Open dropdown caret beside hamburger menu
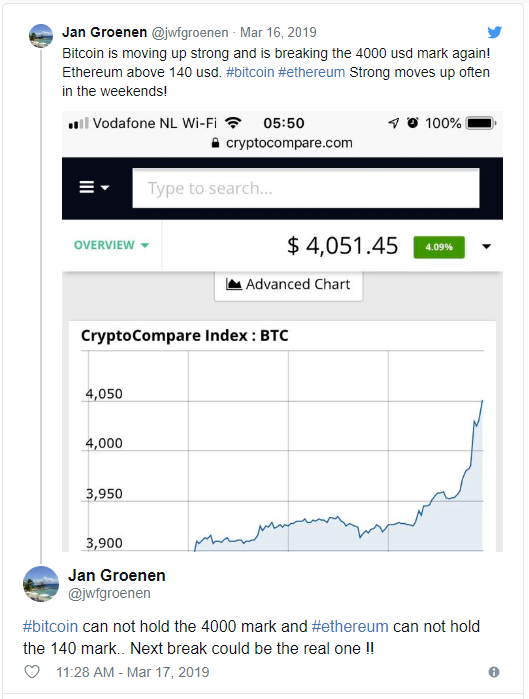 point(105,188)
